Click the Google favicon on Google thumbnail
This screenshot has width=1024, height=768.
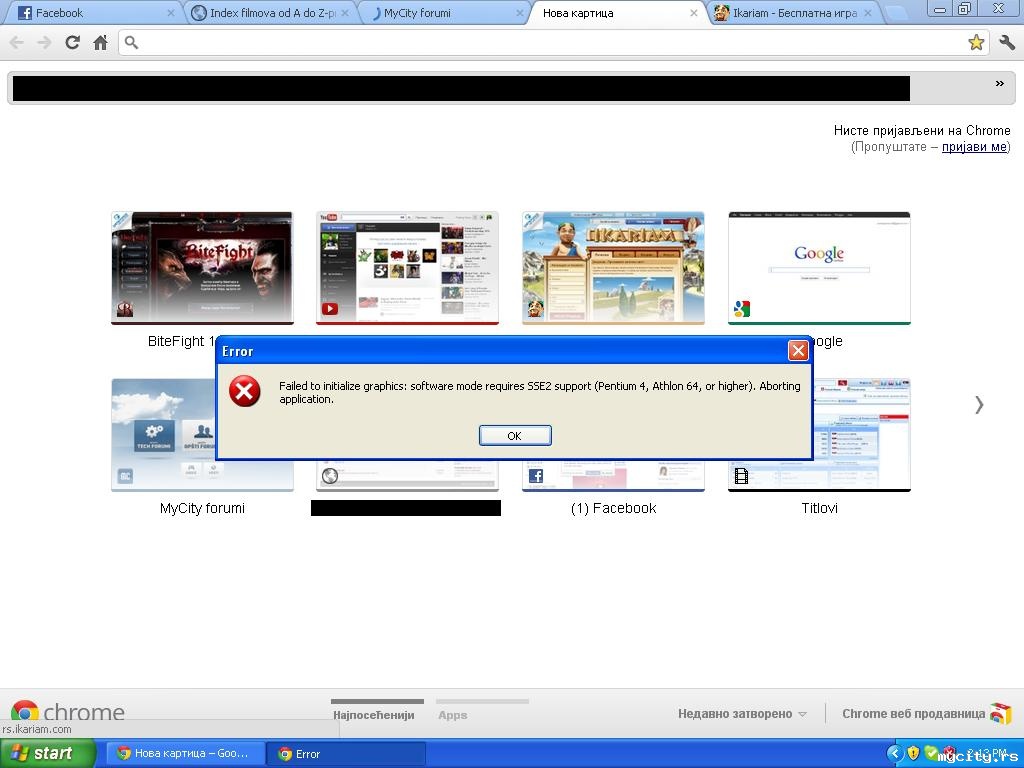coord(741,309)
